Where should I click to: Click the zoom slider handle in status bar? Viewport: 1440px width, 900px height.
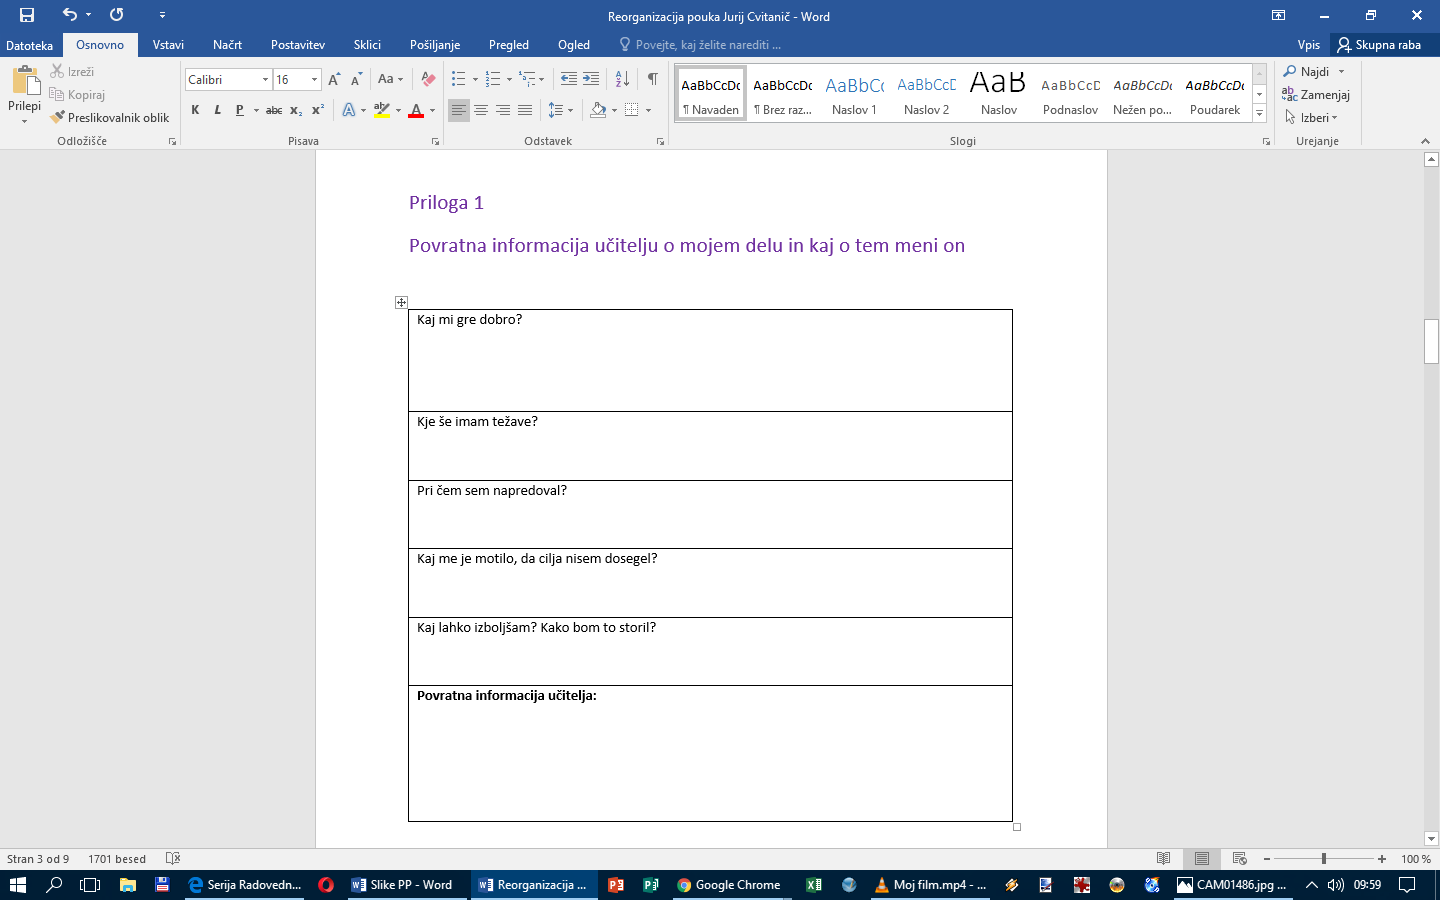pos(1323,859)
